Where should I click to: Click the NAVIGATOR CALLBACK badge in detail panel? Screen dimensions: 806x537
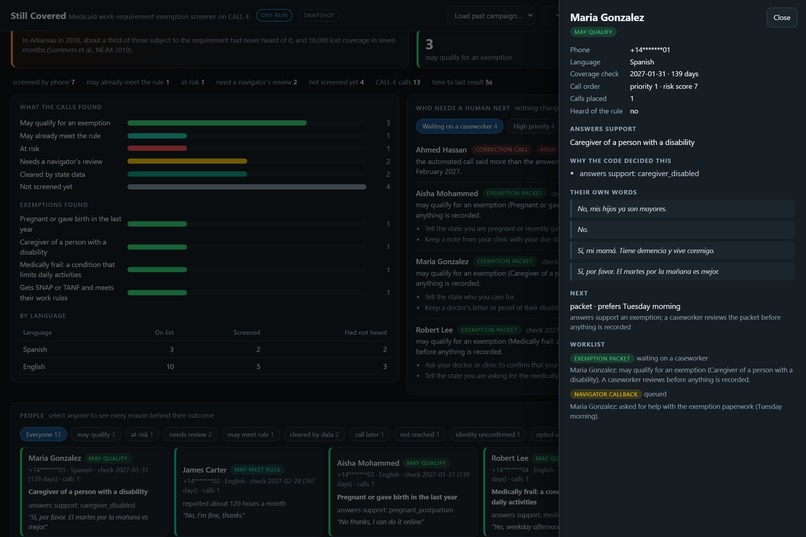(x=606, y=394)
